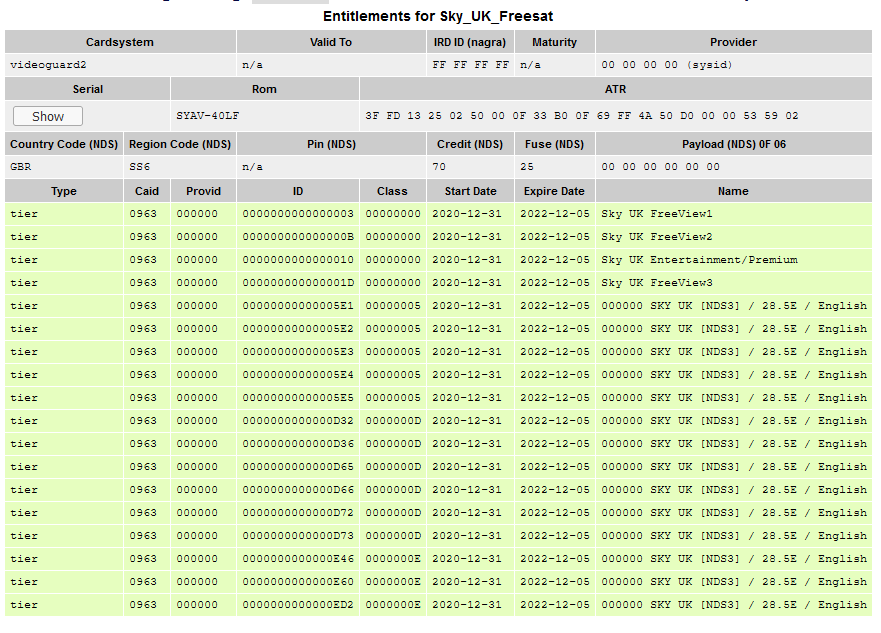Select the Entitlements for Sky_UK_Freesat title
Screen dimensions: 881x633
[x=438, y=16]
